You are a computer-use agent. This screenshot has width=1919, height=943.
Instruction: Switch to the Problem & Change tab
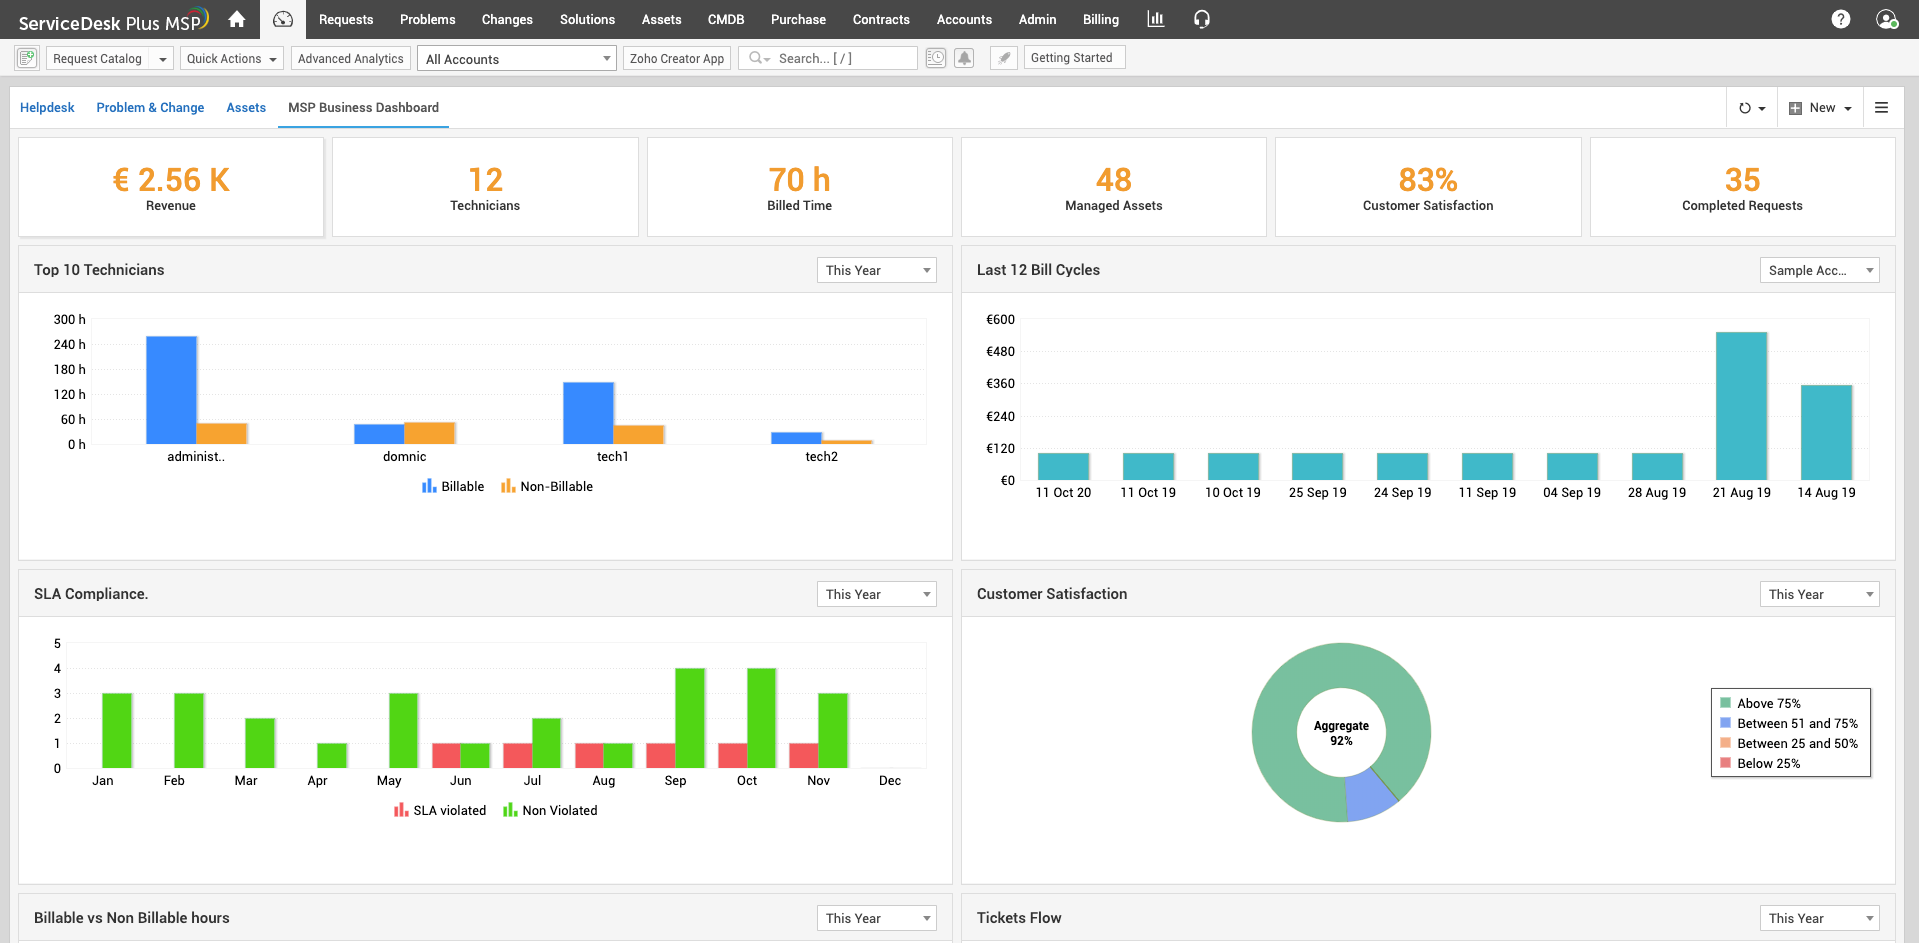150,107
